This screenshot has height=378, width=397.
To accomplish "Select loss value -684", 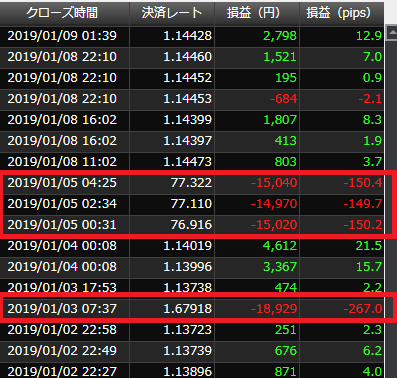I will pyautogui.click(x=283, y=98).
